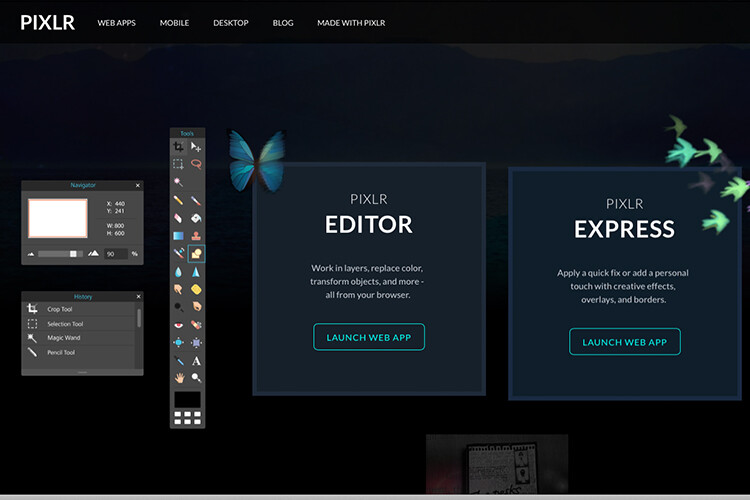Click the Navigator zoom slider
Viewport: 750px width, 500px height.
(x=60, y=254)
